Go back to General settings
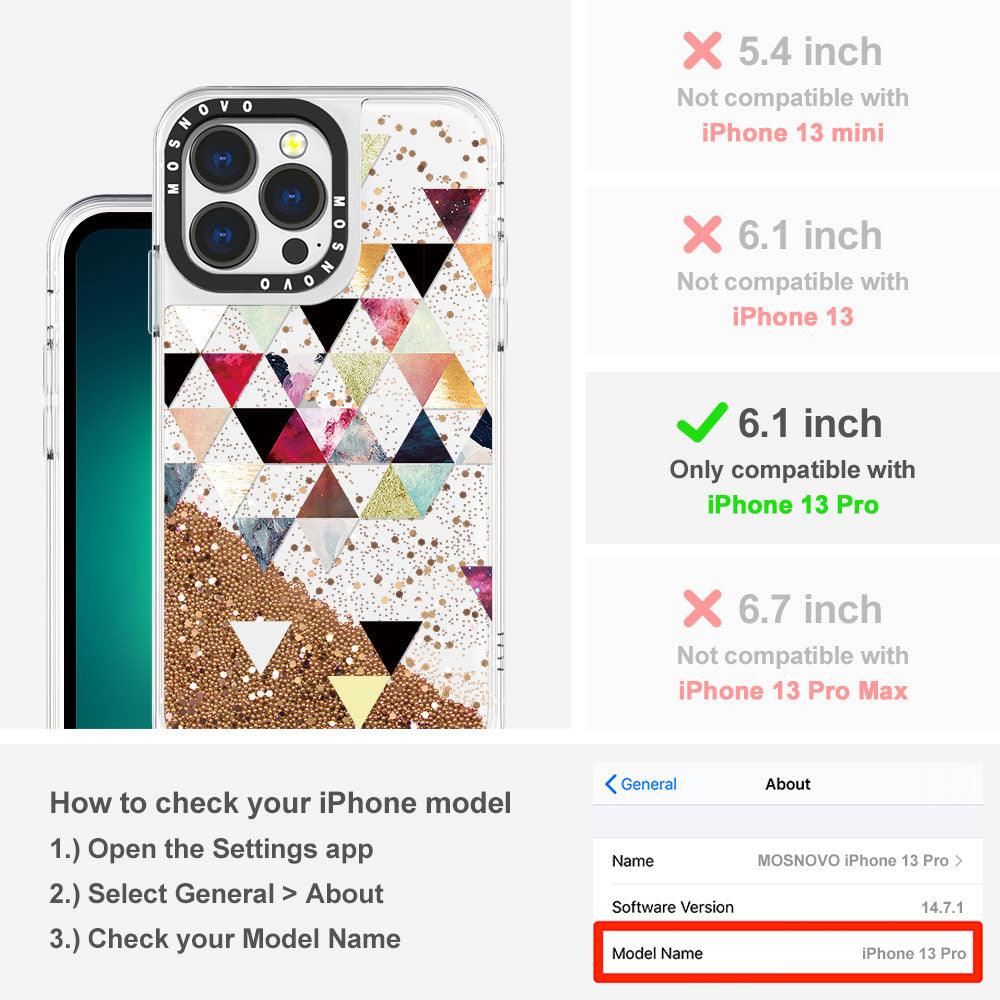 pos(640,784)
